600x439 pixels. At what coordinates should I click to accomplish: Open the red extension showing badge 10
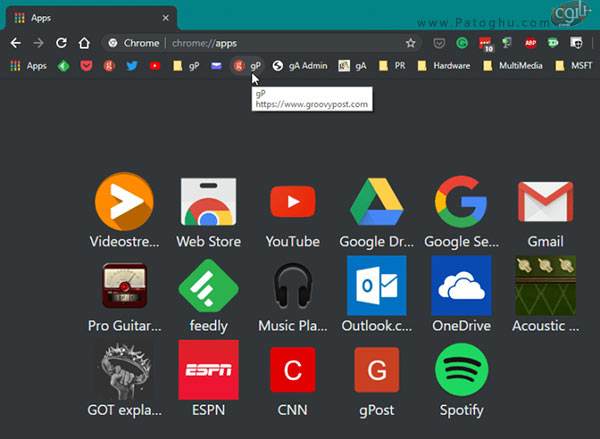(x=486, y=44)
